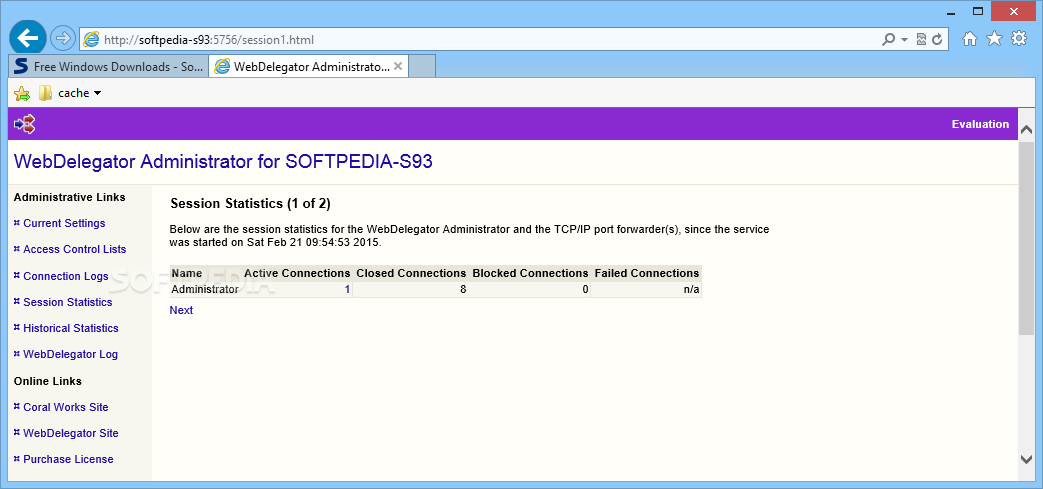Expand the cache folder dropdown arrow
The image size is (1043, 489).
(98, 94)
